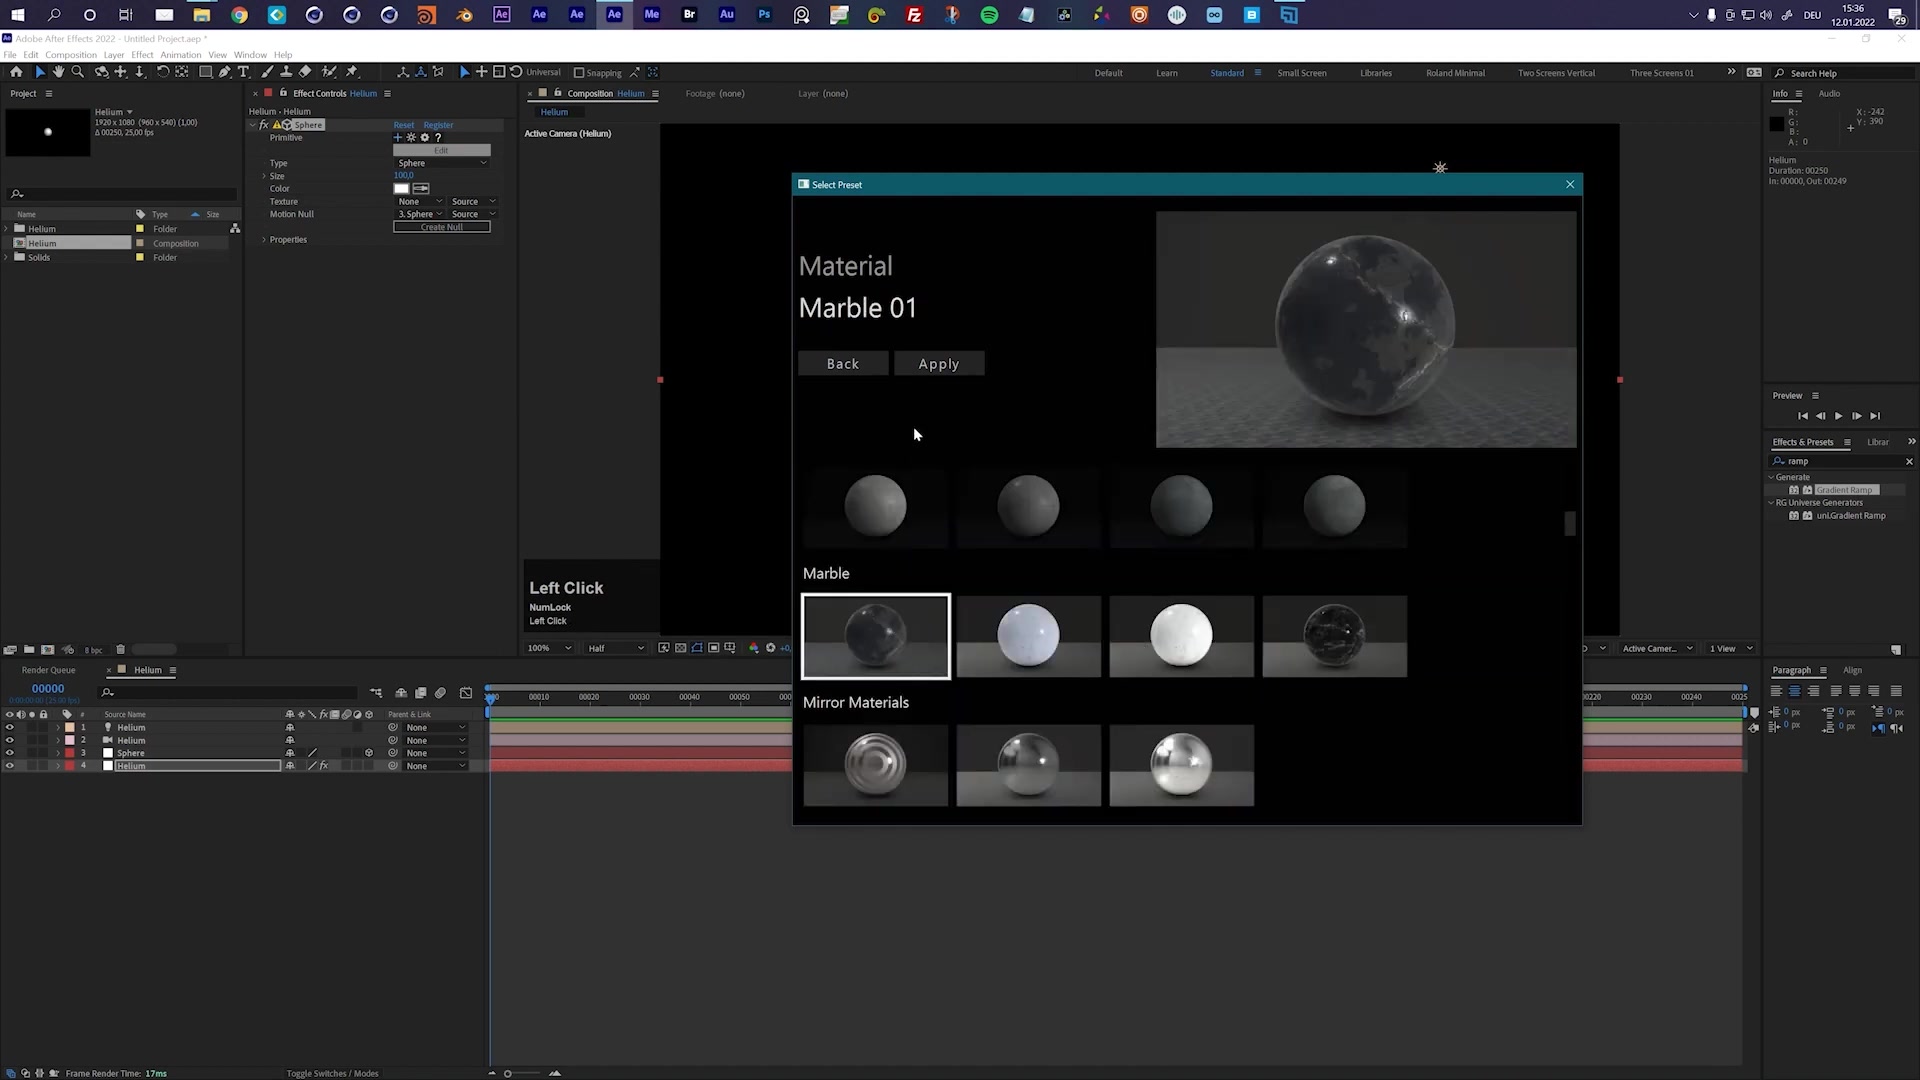Select the Clone Stamp tool
Viewport: 1920px width, 1080px height.
[x=286, y=72]
